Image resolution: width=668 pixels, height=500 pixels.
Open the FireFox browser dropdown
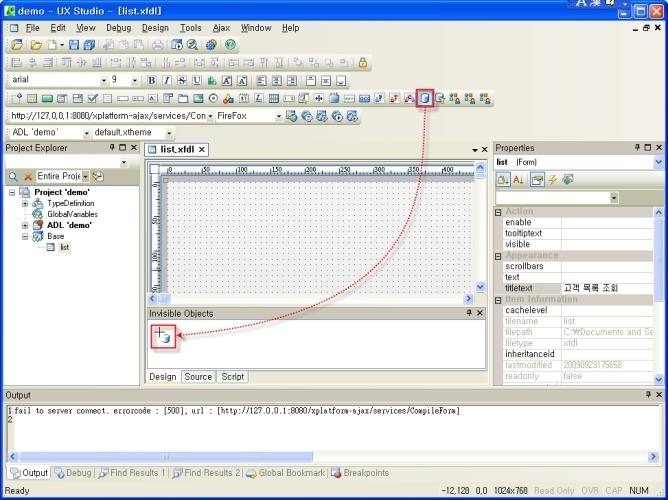pos(279,116)
